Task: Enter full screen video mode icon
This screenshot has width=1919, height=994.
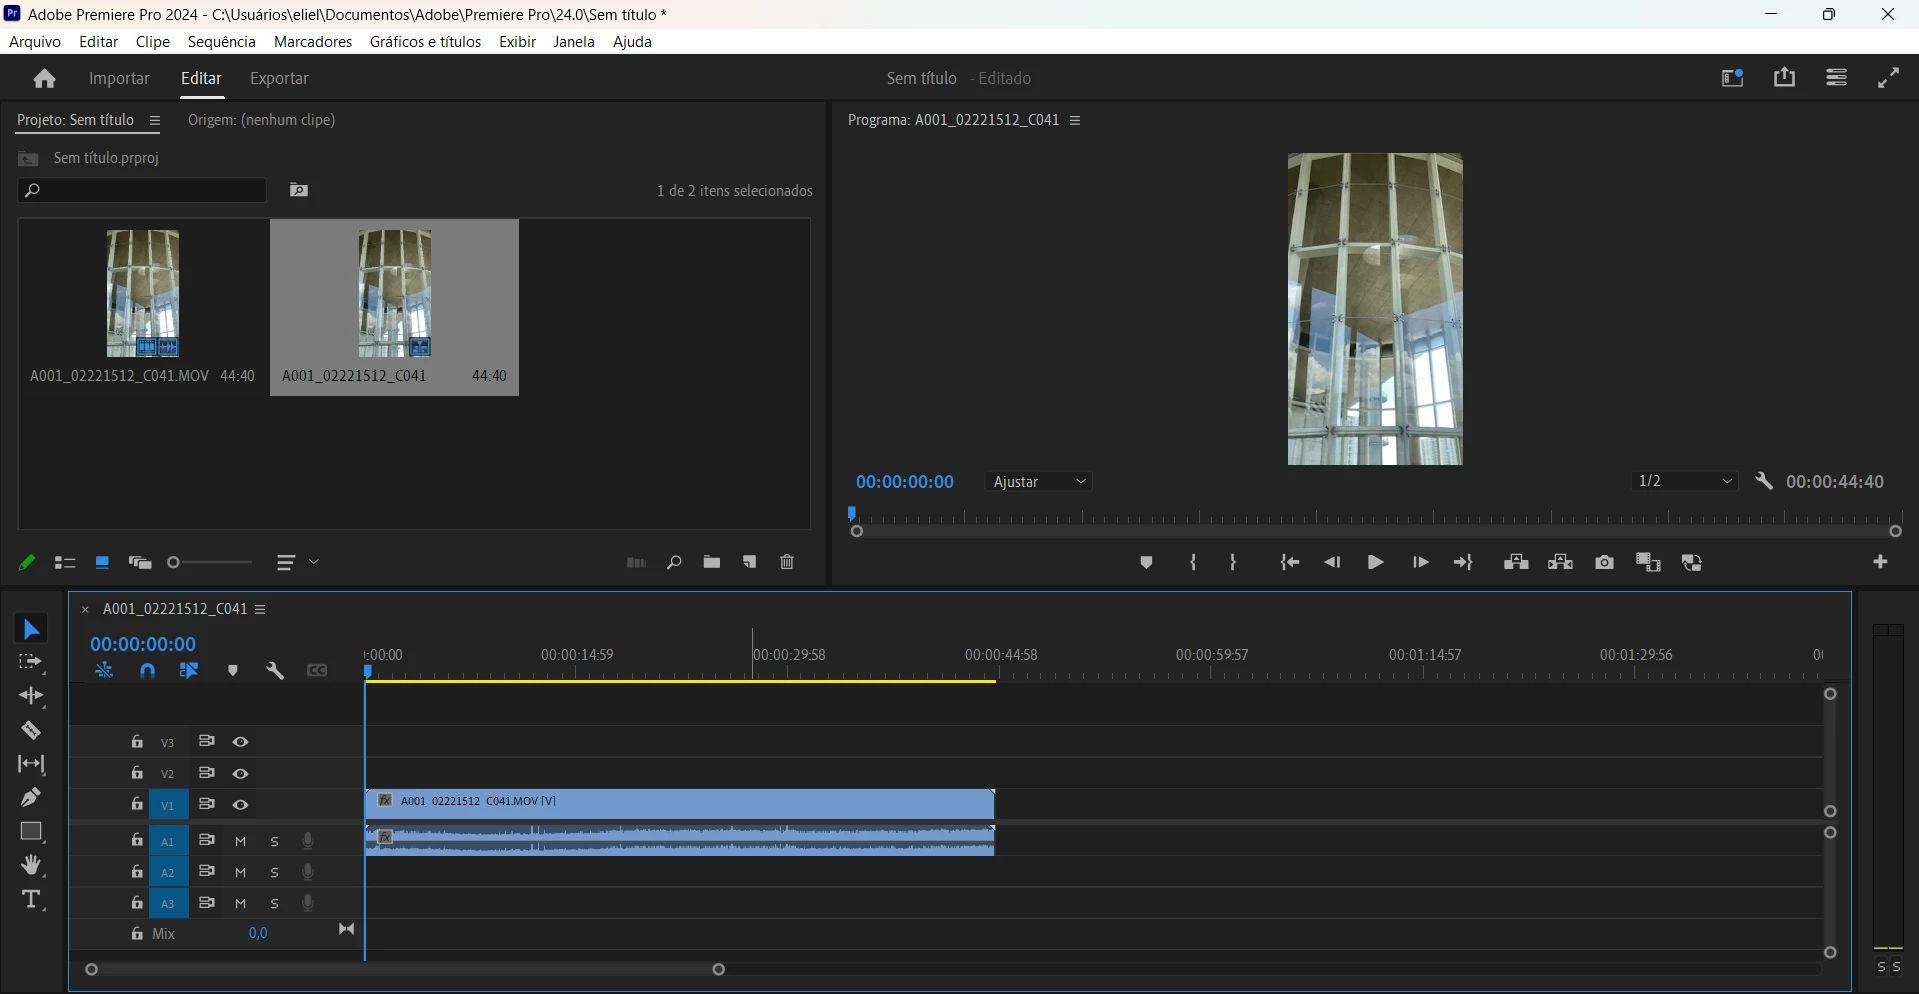Action: pyautogui.click(x=1889, y=78)
